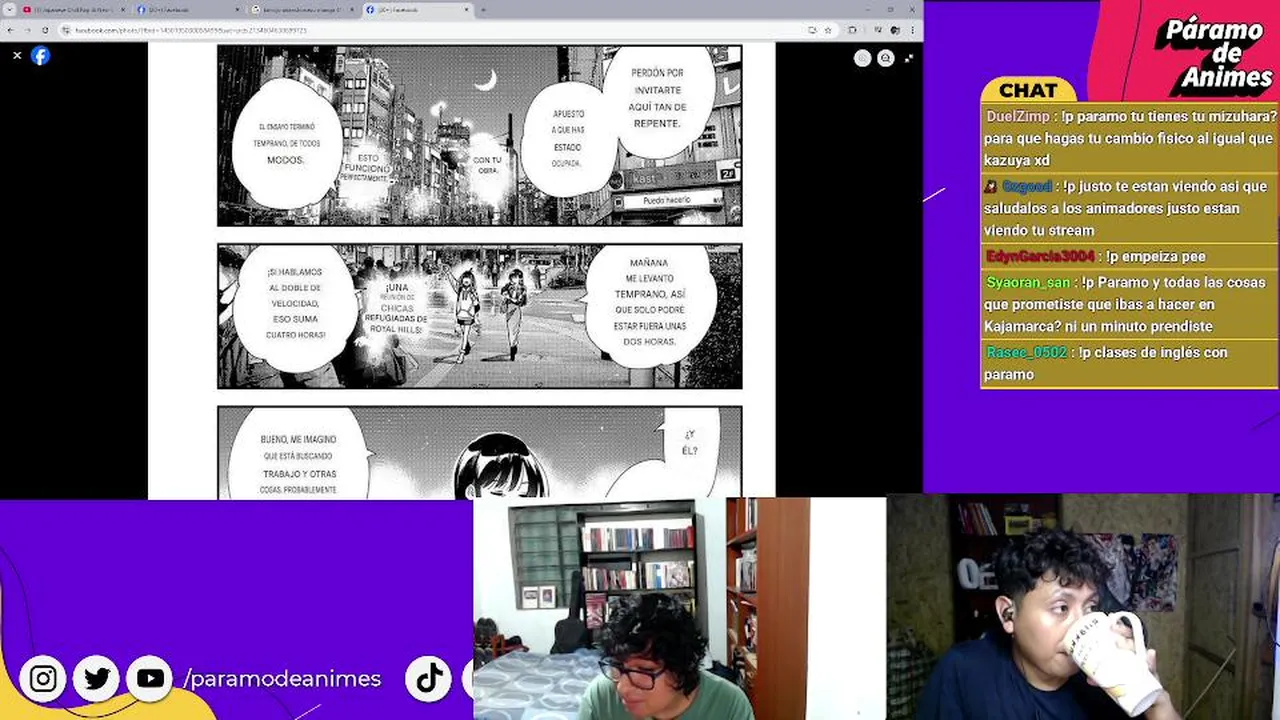The image size is (1280, 720).
Task: Switch to the YouTube browser tab
Action: coord(74,10)
